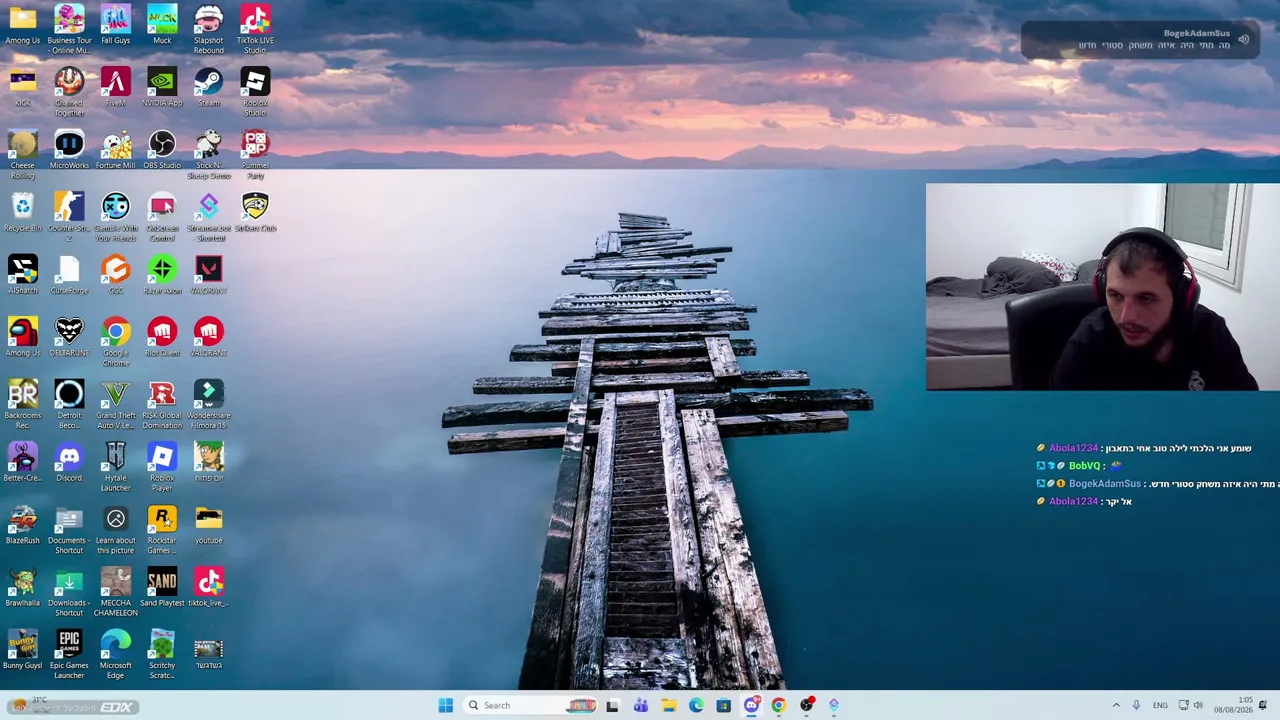Select the Recycle Bin

point(22,213)
